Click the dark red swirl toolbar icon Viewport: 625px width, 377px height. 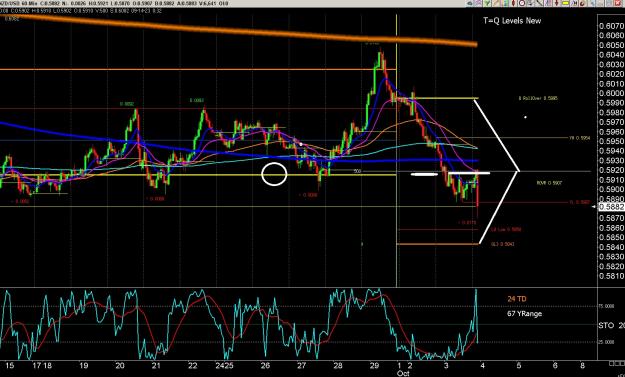pos(582,4)
